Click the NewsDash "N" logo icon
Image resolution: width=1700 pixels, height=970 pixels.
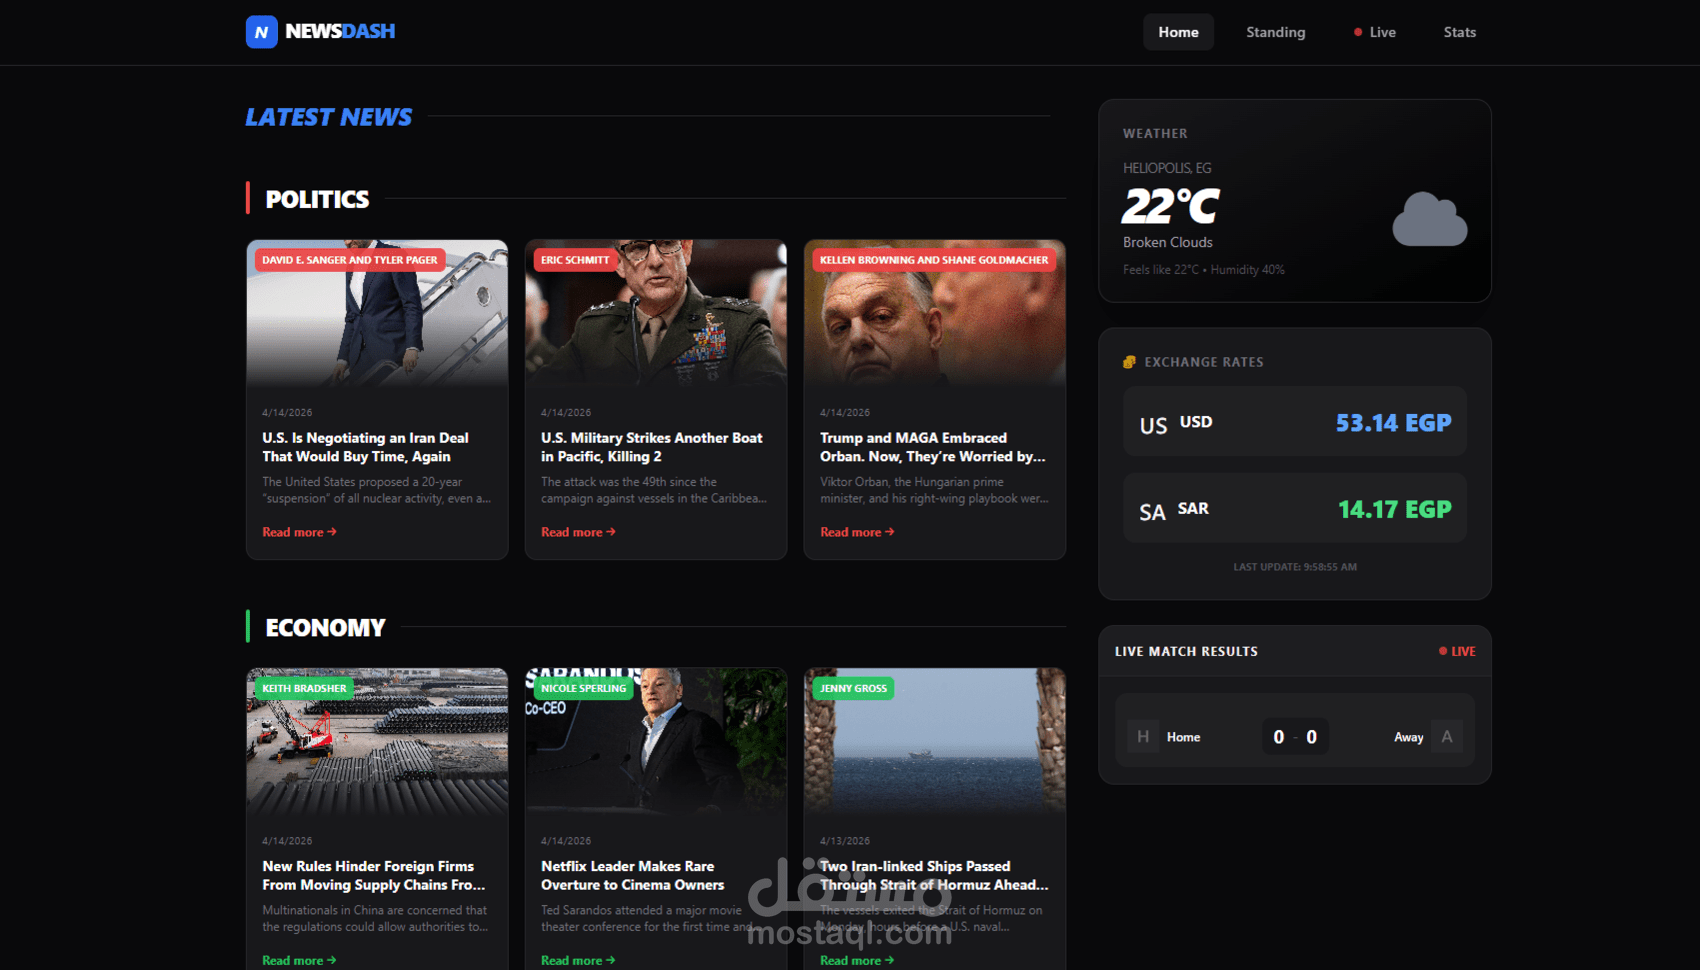click(259, 31)
